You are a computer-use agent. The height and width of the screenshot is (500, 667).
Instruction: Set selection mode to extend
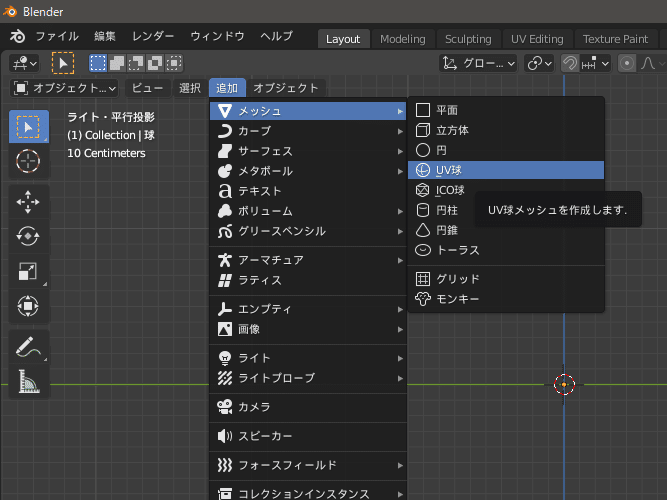[x=117, y=63]
